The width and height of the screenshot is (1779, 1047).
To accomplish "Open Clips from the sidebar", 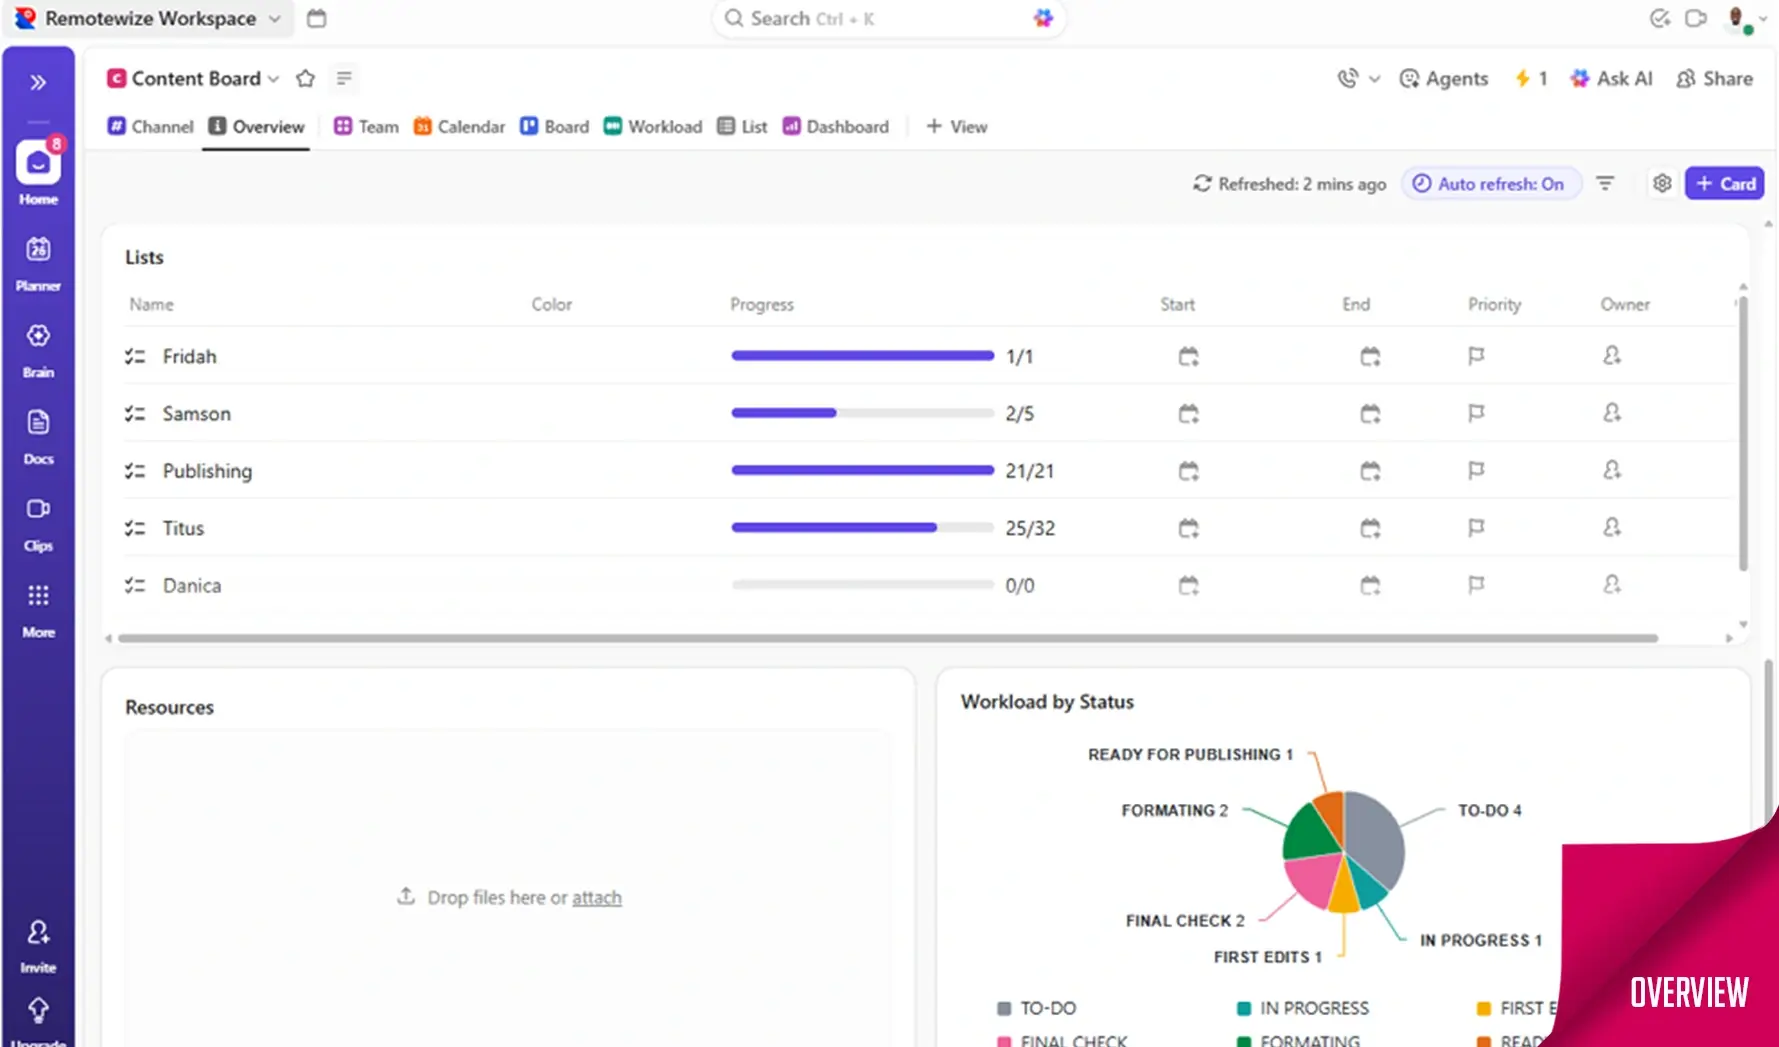I will click(x=38, y=510).
